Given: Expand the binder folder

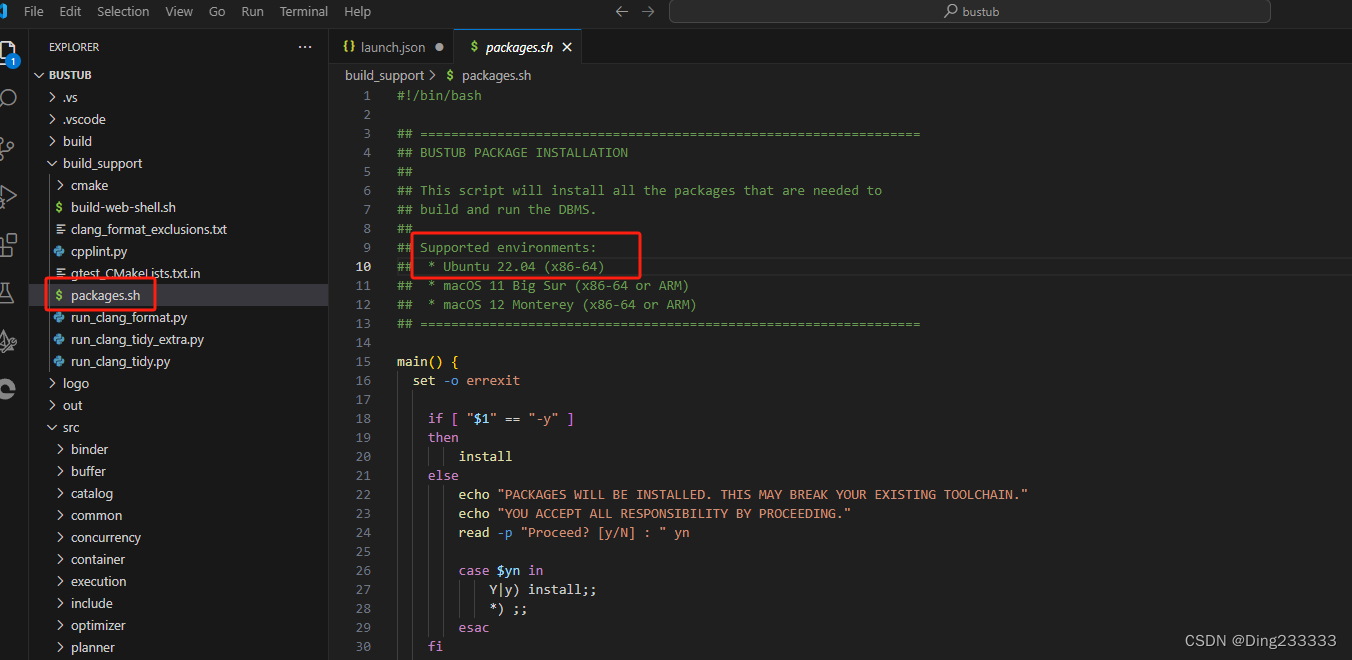Looking at the screenshot, I should 89,449.
